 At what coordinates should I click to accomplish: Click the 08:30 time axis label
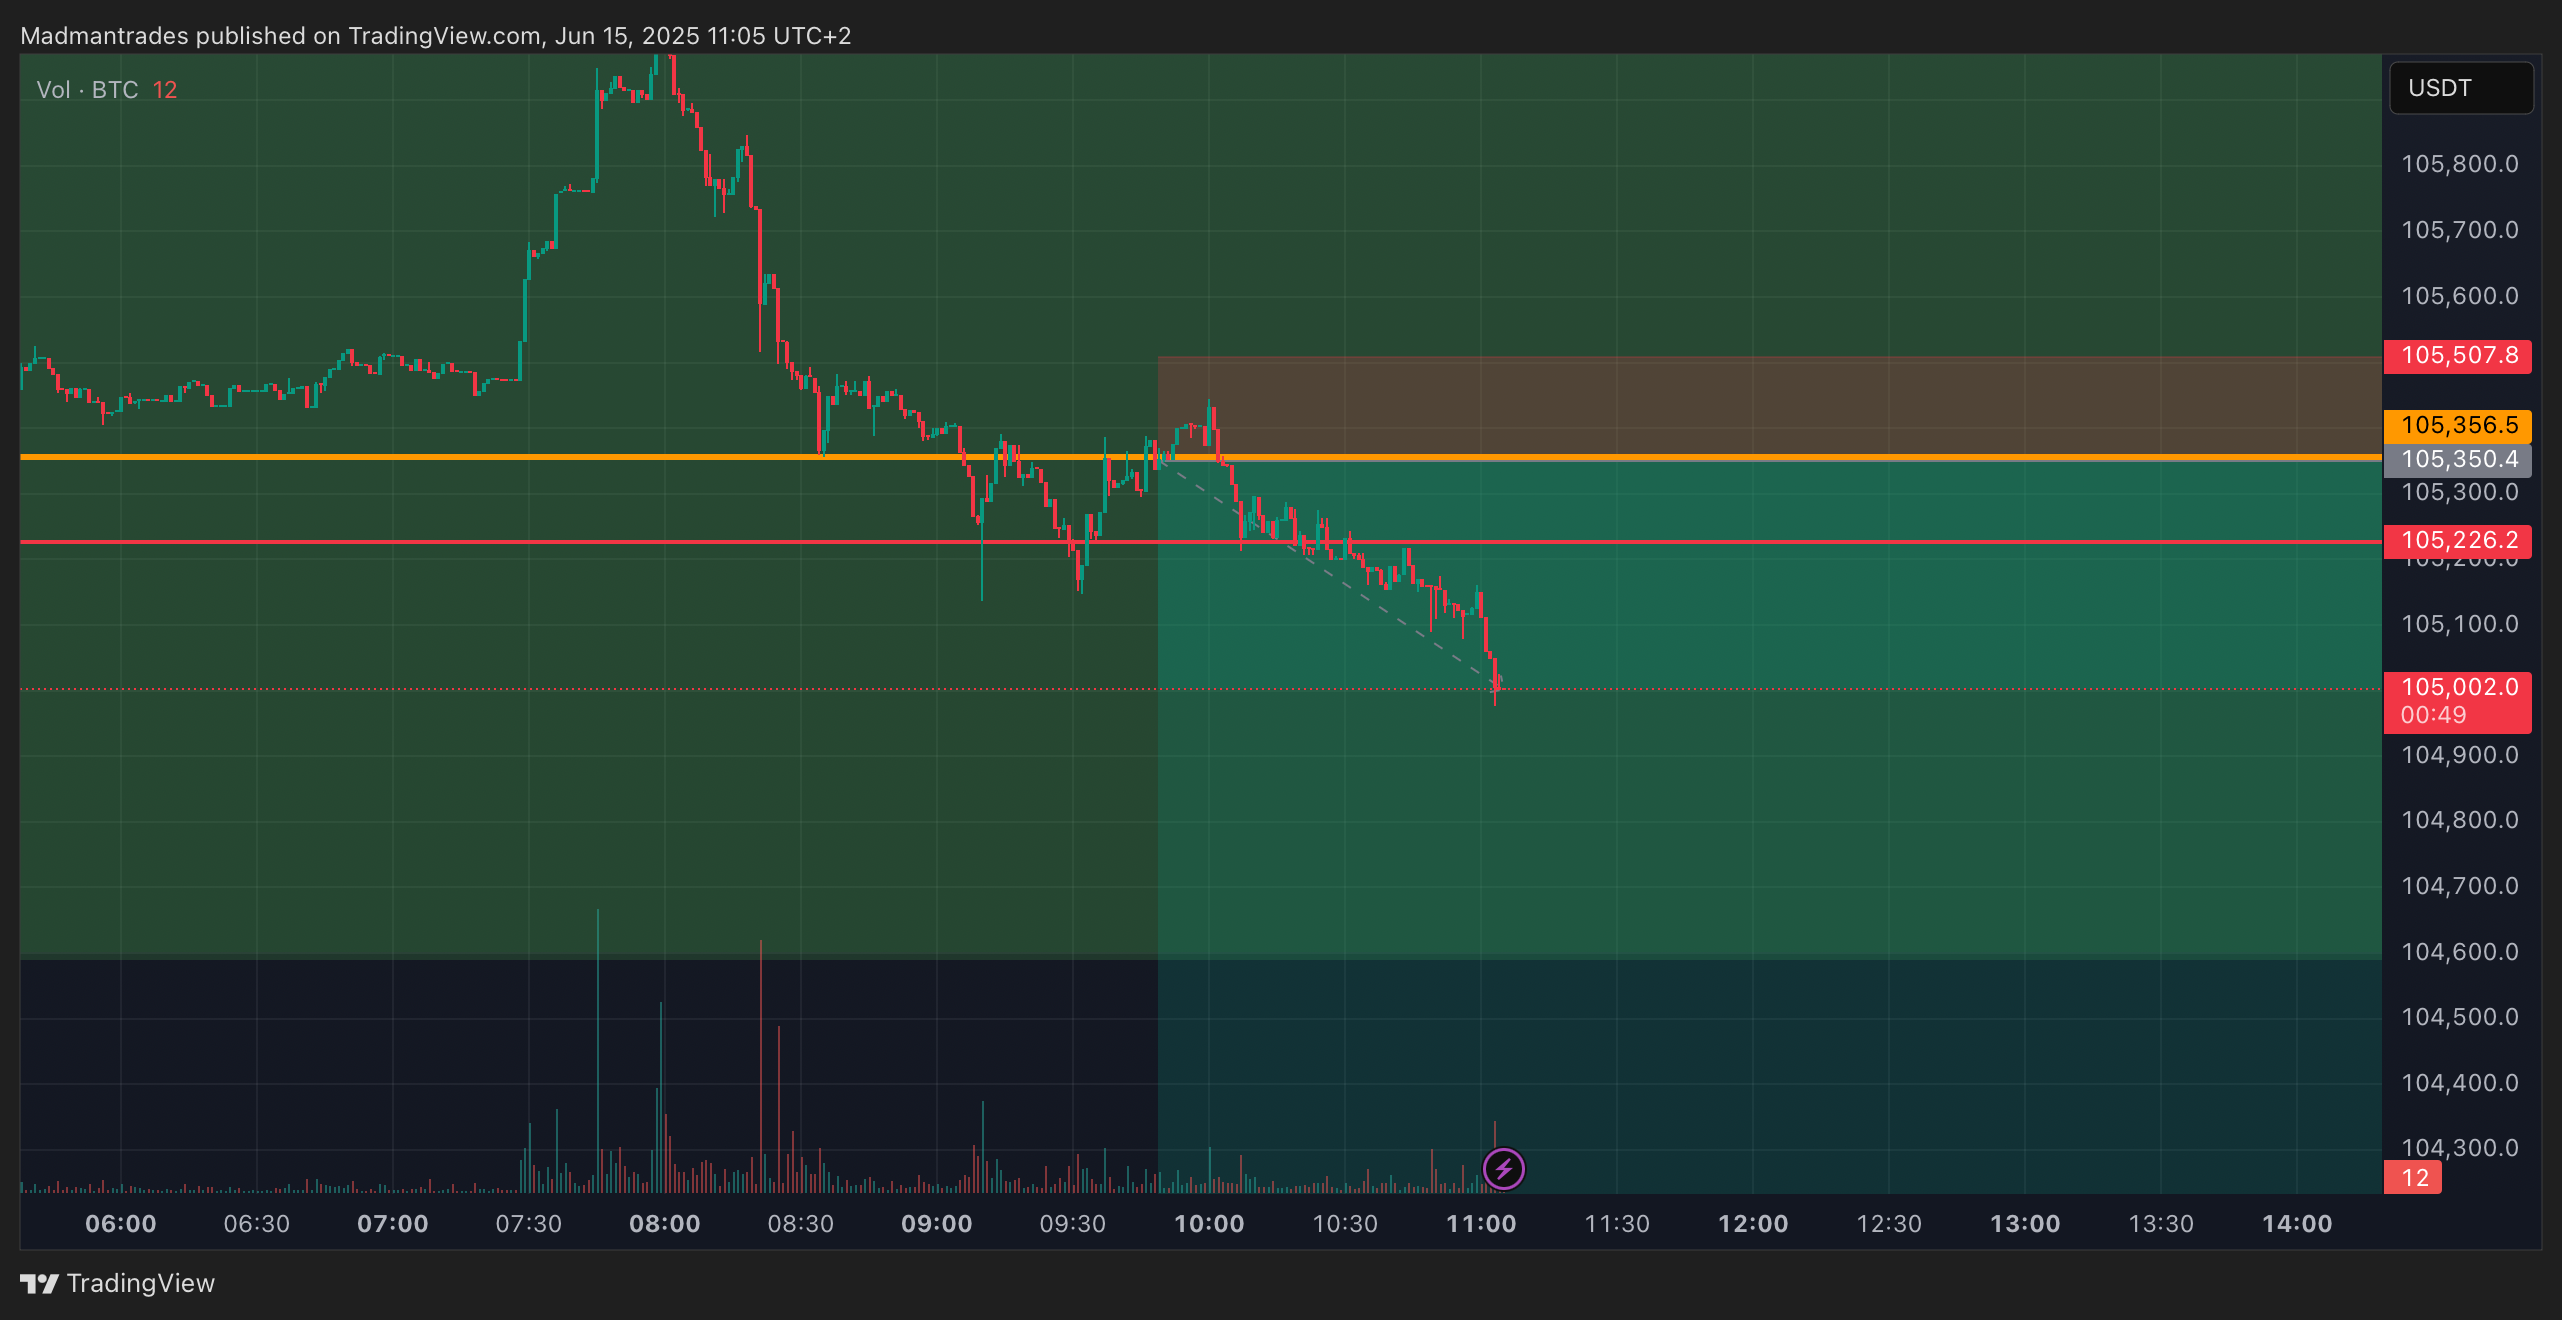coord(801,1224)
